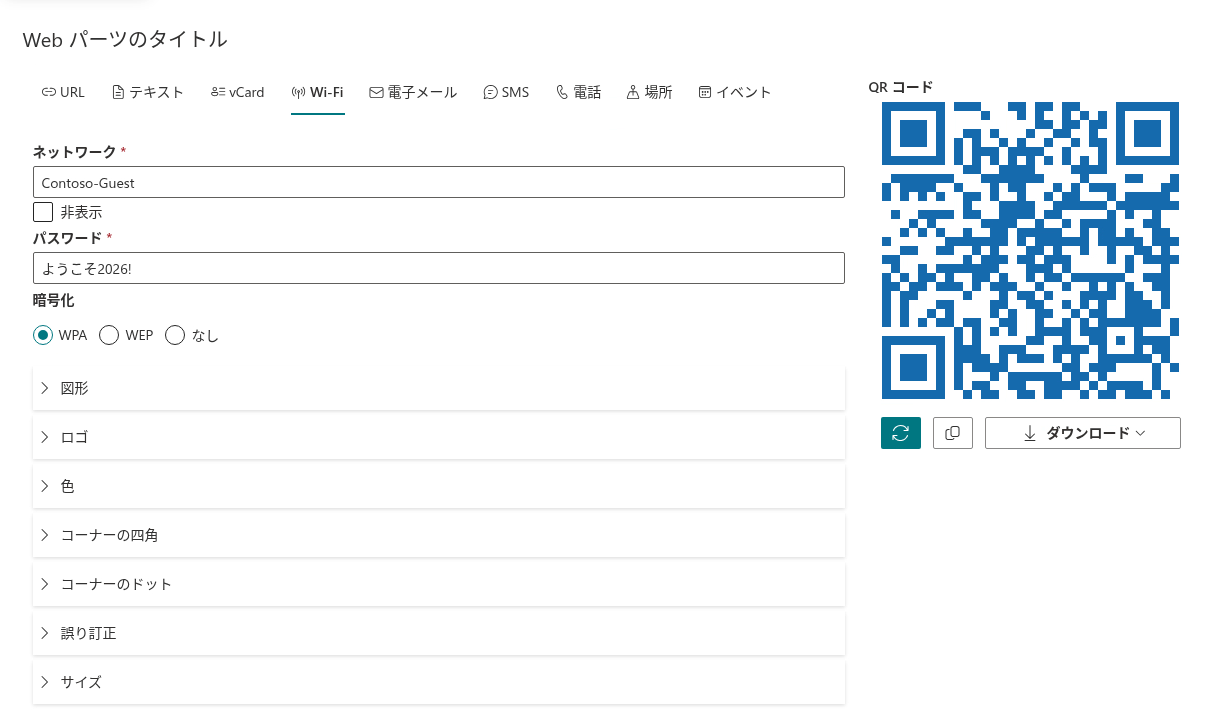Open the テキスト tab

pos(148,92)
